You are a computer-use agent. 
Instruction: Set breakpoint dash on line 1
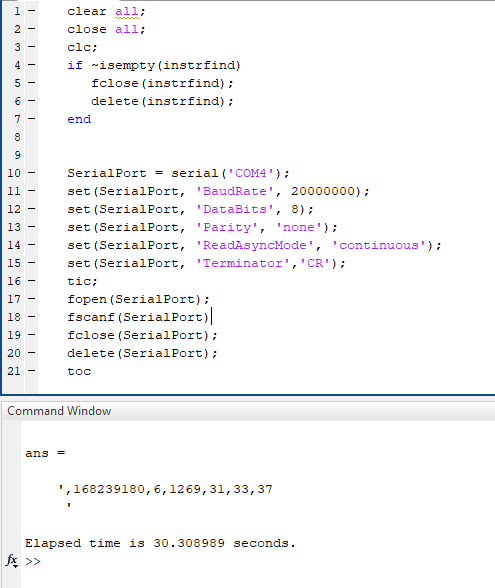pos(32,11)
